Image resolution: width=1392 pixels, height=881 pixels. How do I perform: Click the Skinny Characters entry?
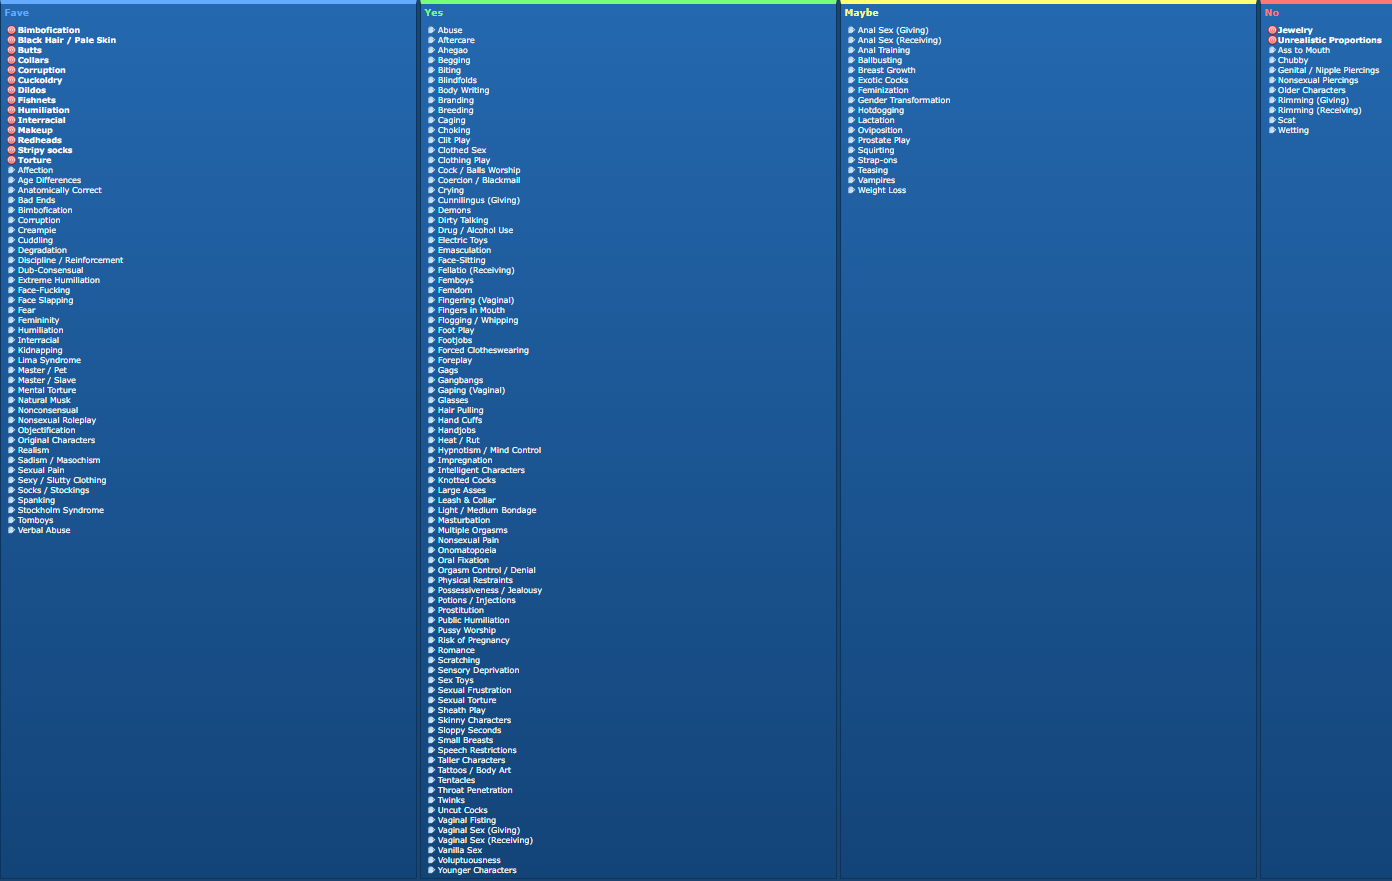pos(475,720)
